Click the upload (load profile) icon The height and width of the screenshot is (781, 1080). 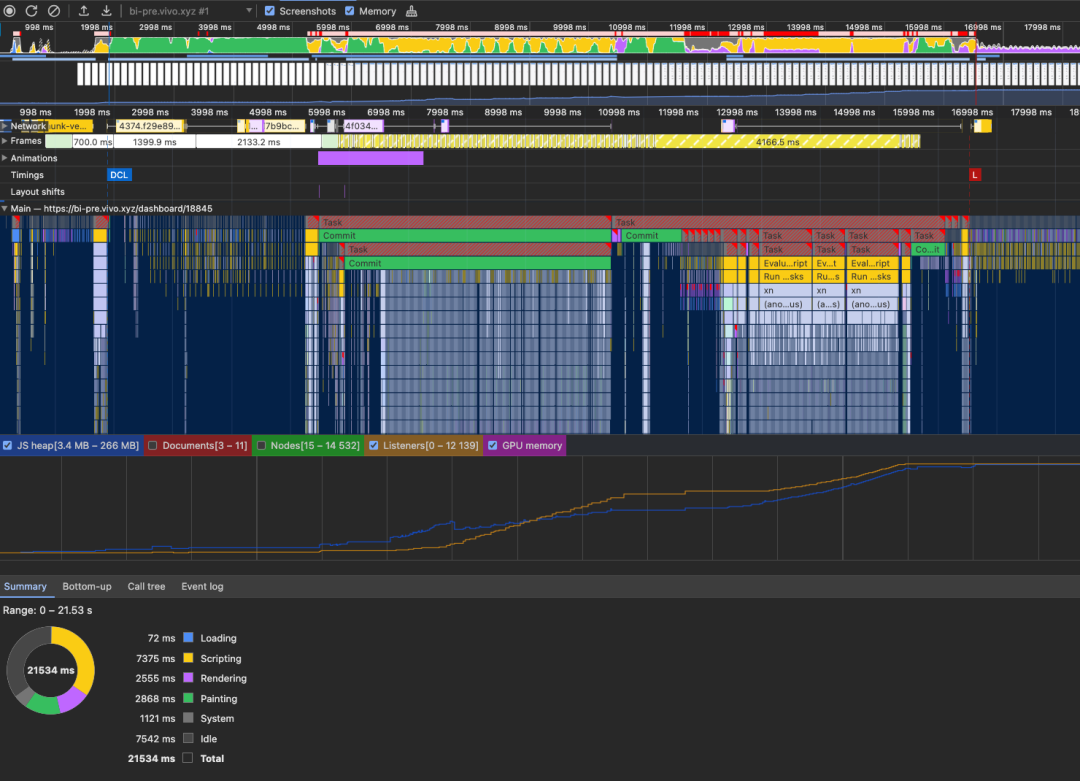click(x=84, y=11)
